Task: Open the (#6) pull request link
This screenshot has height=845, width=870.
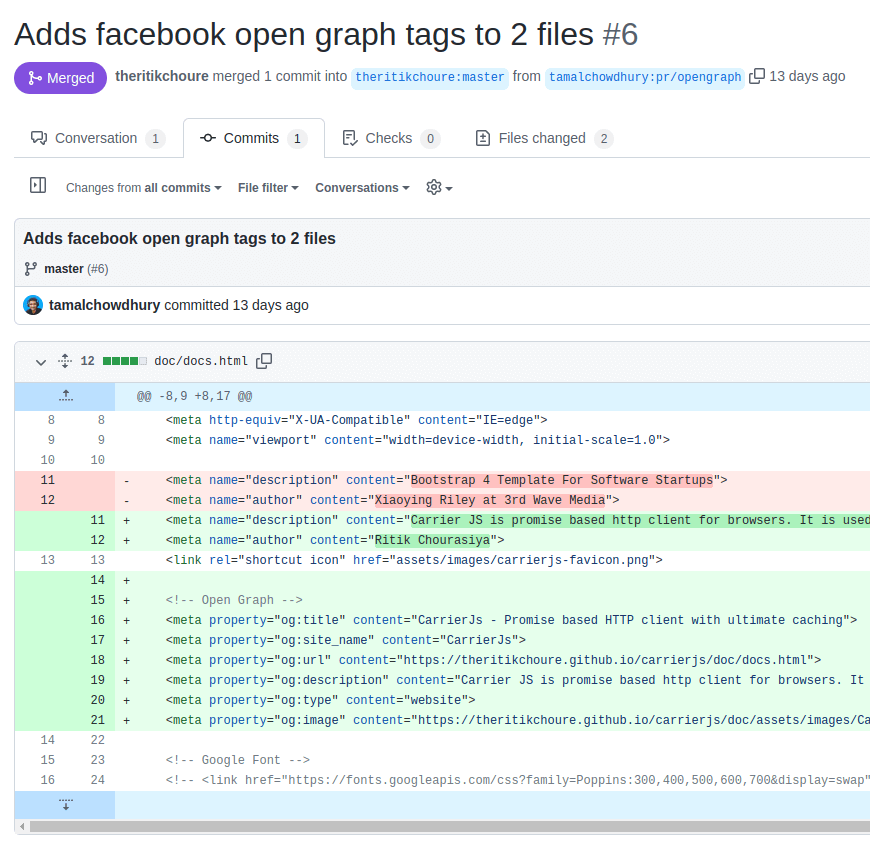Action: point(98,269)
